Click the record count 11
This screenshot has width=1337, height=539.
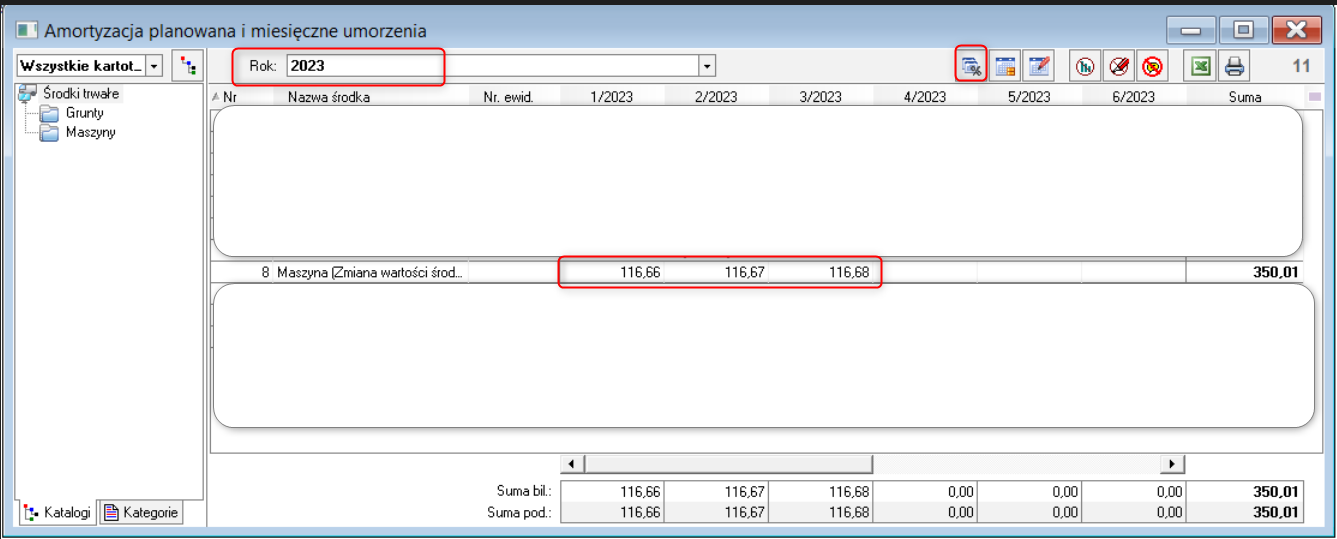click(x=1301, y=67)
